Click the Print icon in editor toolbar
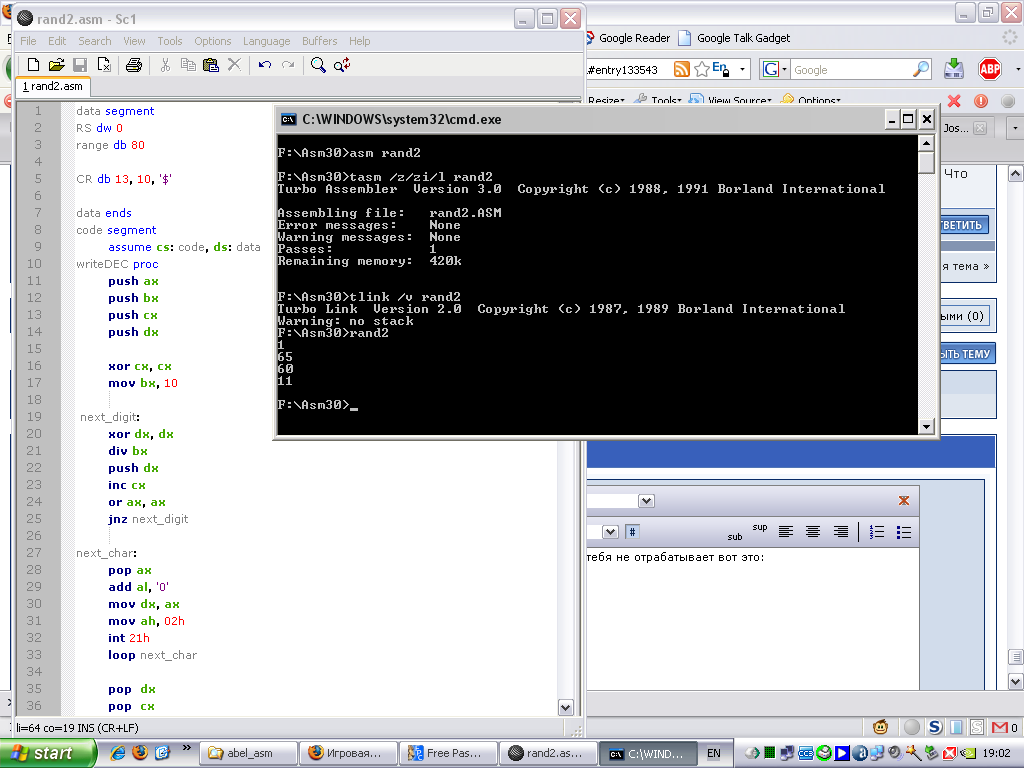This screenshot has width=1024, height=768. coord(133,65)
